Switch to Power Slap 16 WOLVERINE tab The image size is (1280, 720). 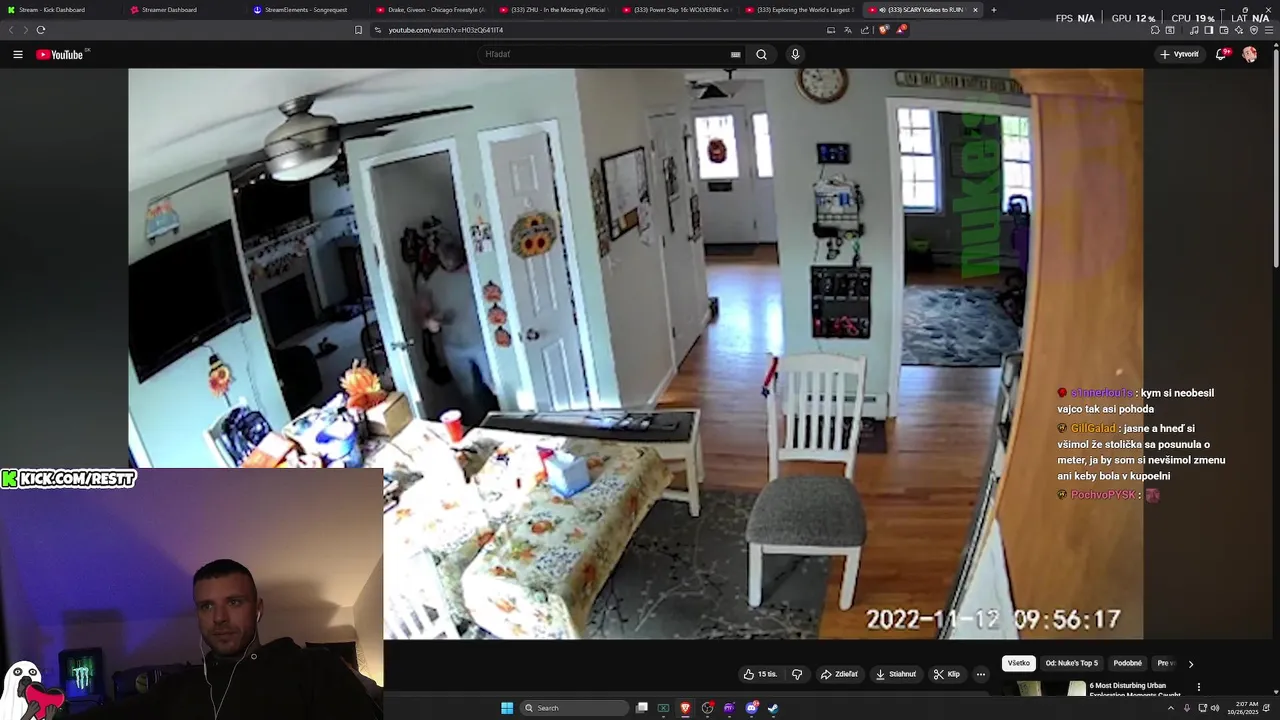[x=677, y=10]
